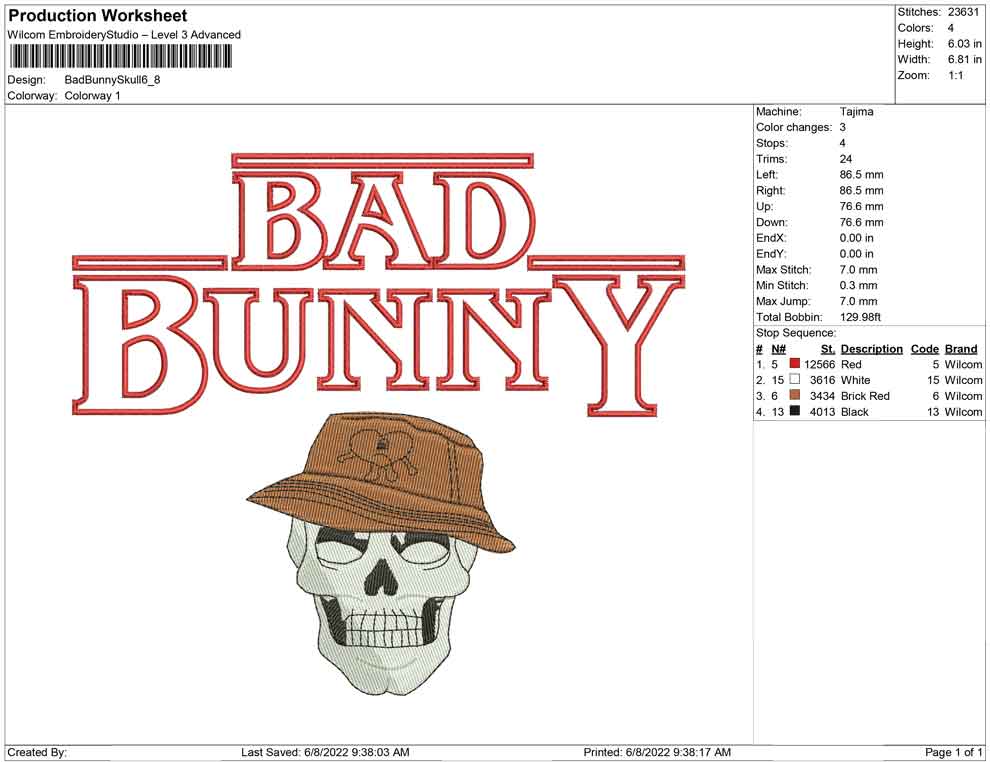990x762 pixels.
Task: Click the 'Production Worksheet' heading
Action: coord(97,16)
